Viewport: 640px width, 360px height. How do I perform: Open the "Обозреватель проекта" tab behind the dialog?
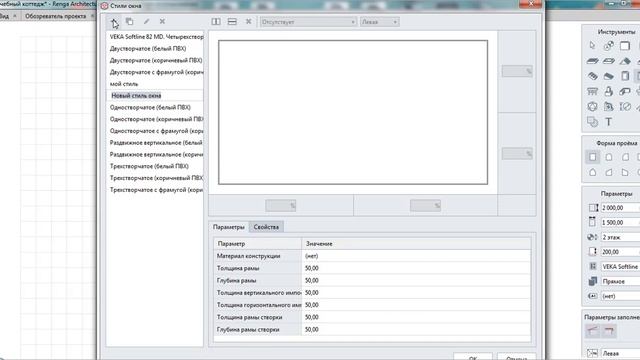[x=56, y=16]
